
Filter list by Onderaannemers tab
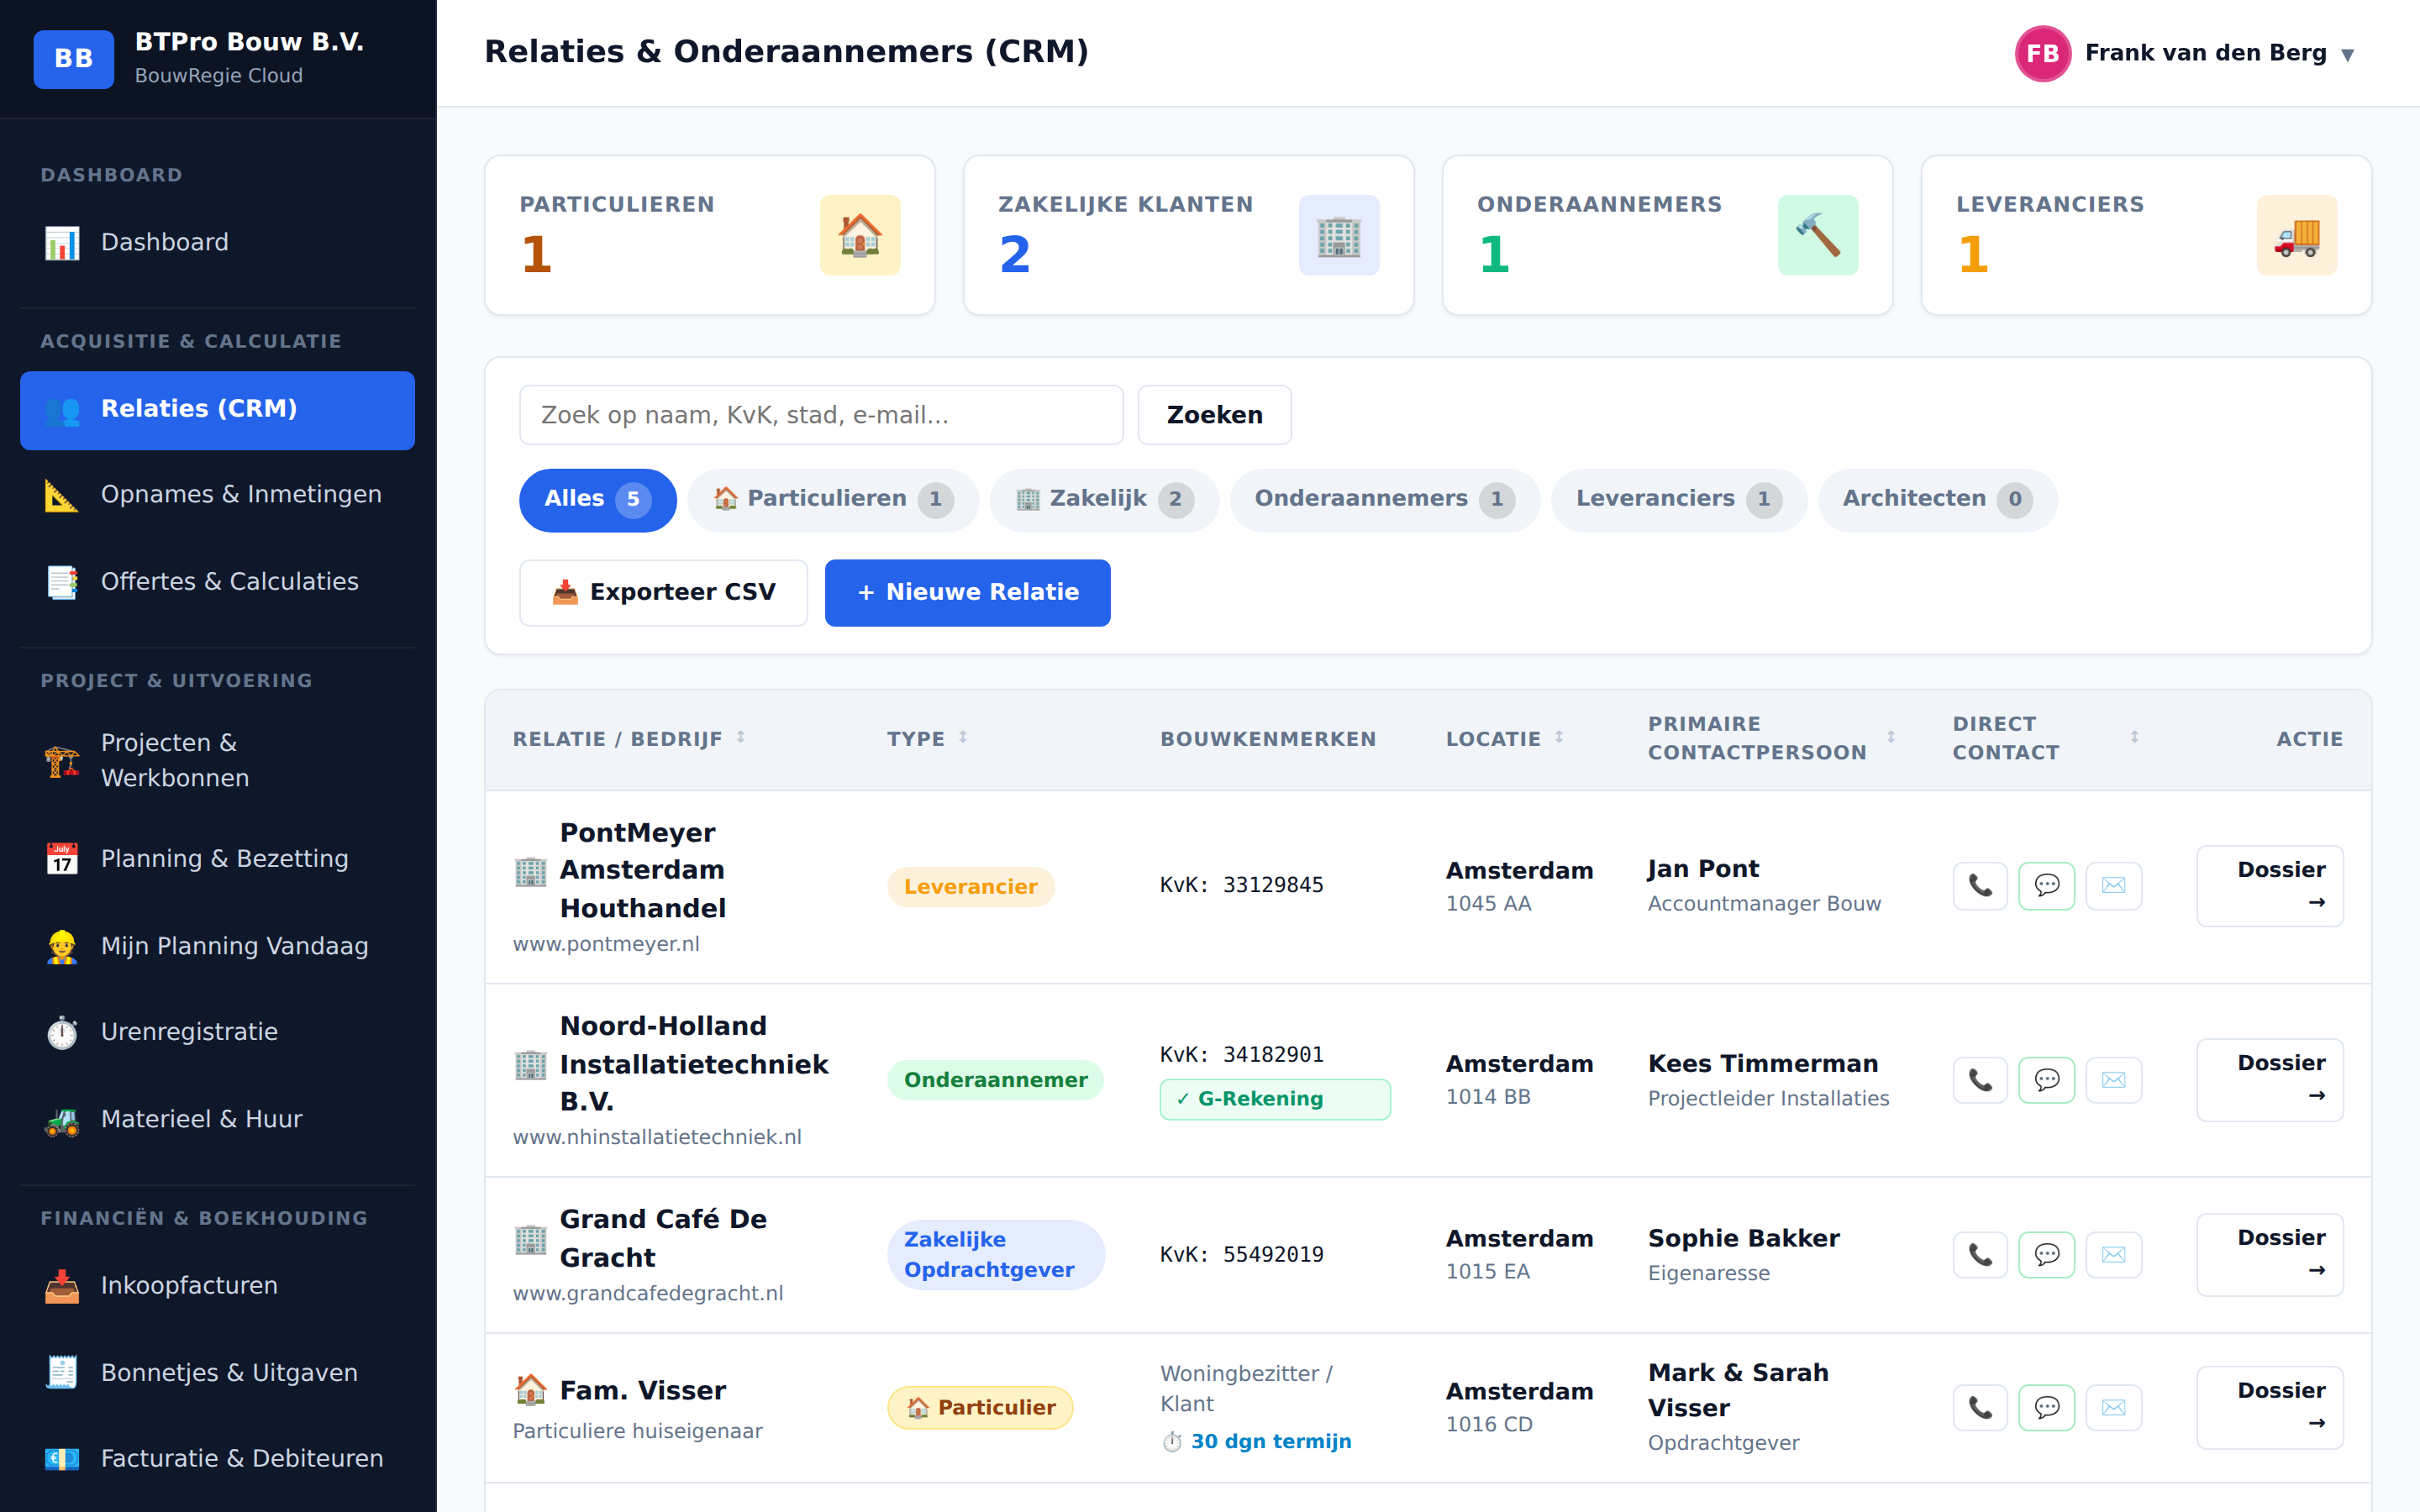(1384, 500)
